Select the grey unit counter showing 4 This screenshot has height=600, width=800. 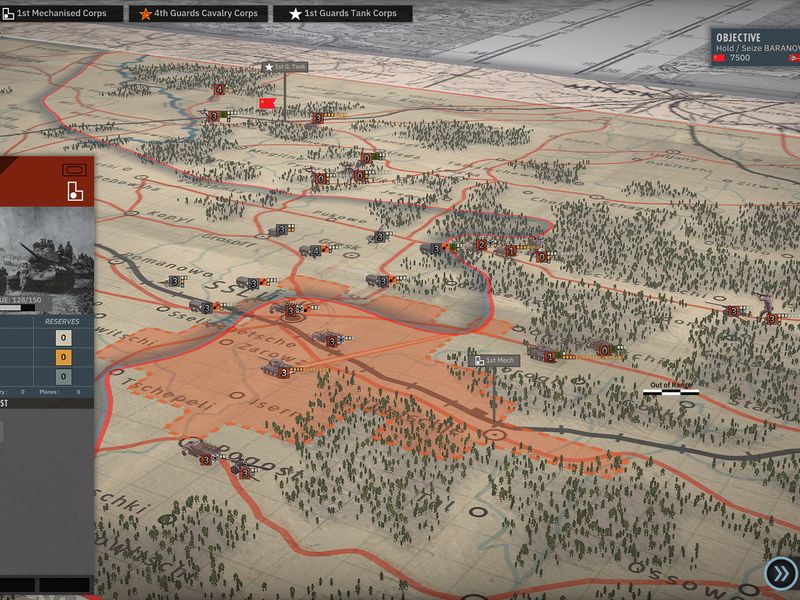pos(316,251)
